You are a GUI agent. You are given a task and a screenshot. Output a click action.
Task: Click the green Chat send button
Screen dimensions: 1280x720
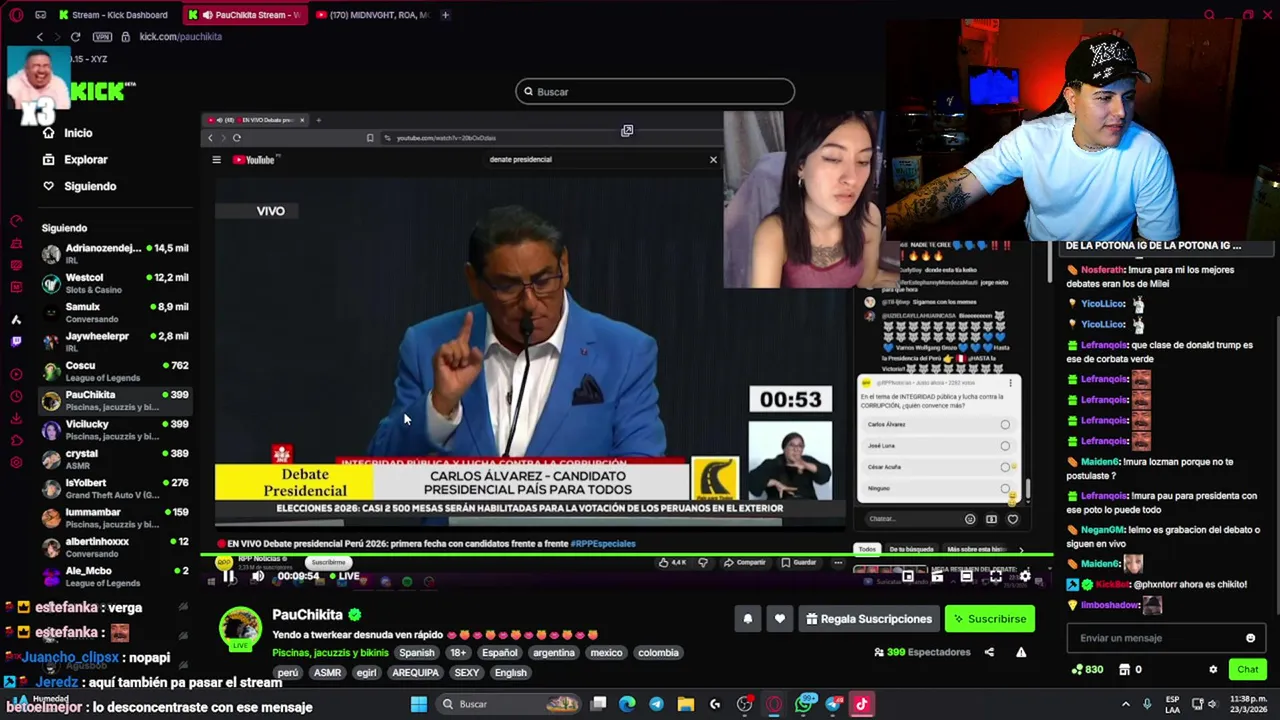[1247, 670]
